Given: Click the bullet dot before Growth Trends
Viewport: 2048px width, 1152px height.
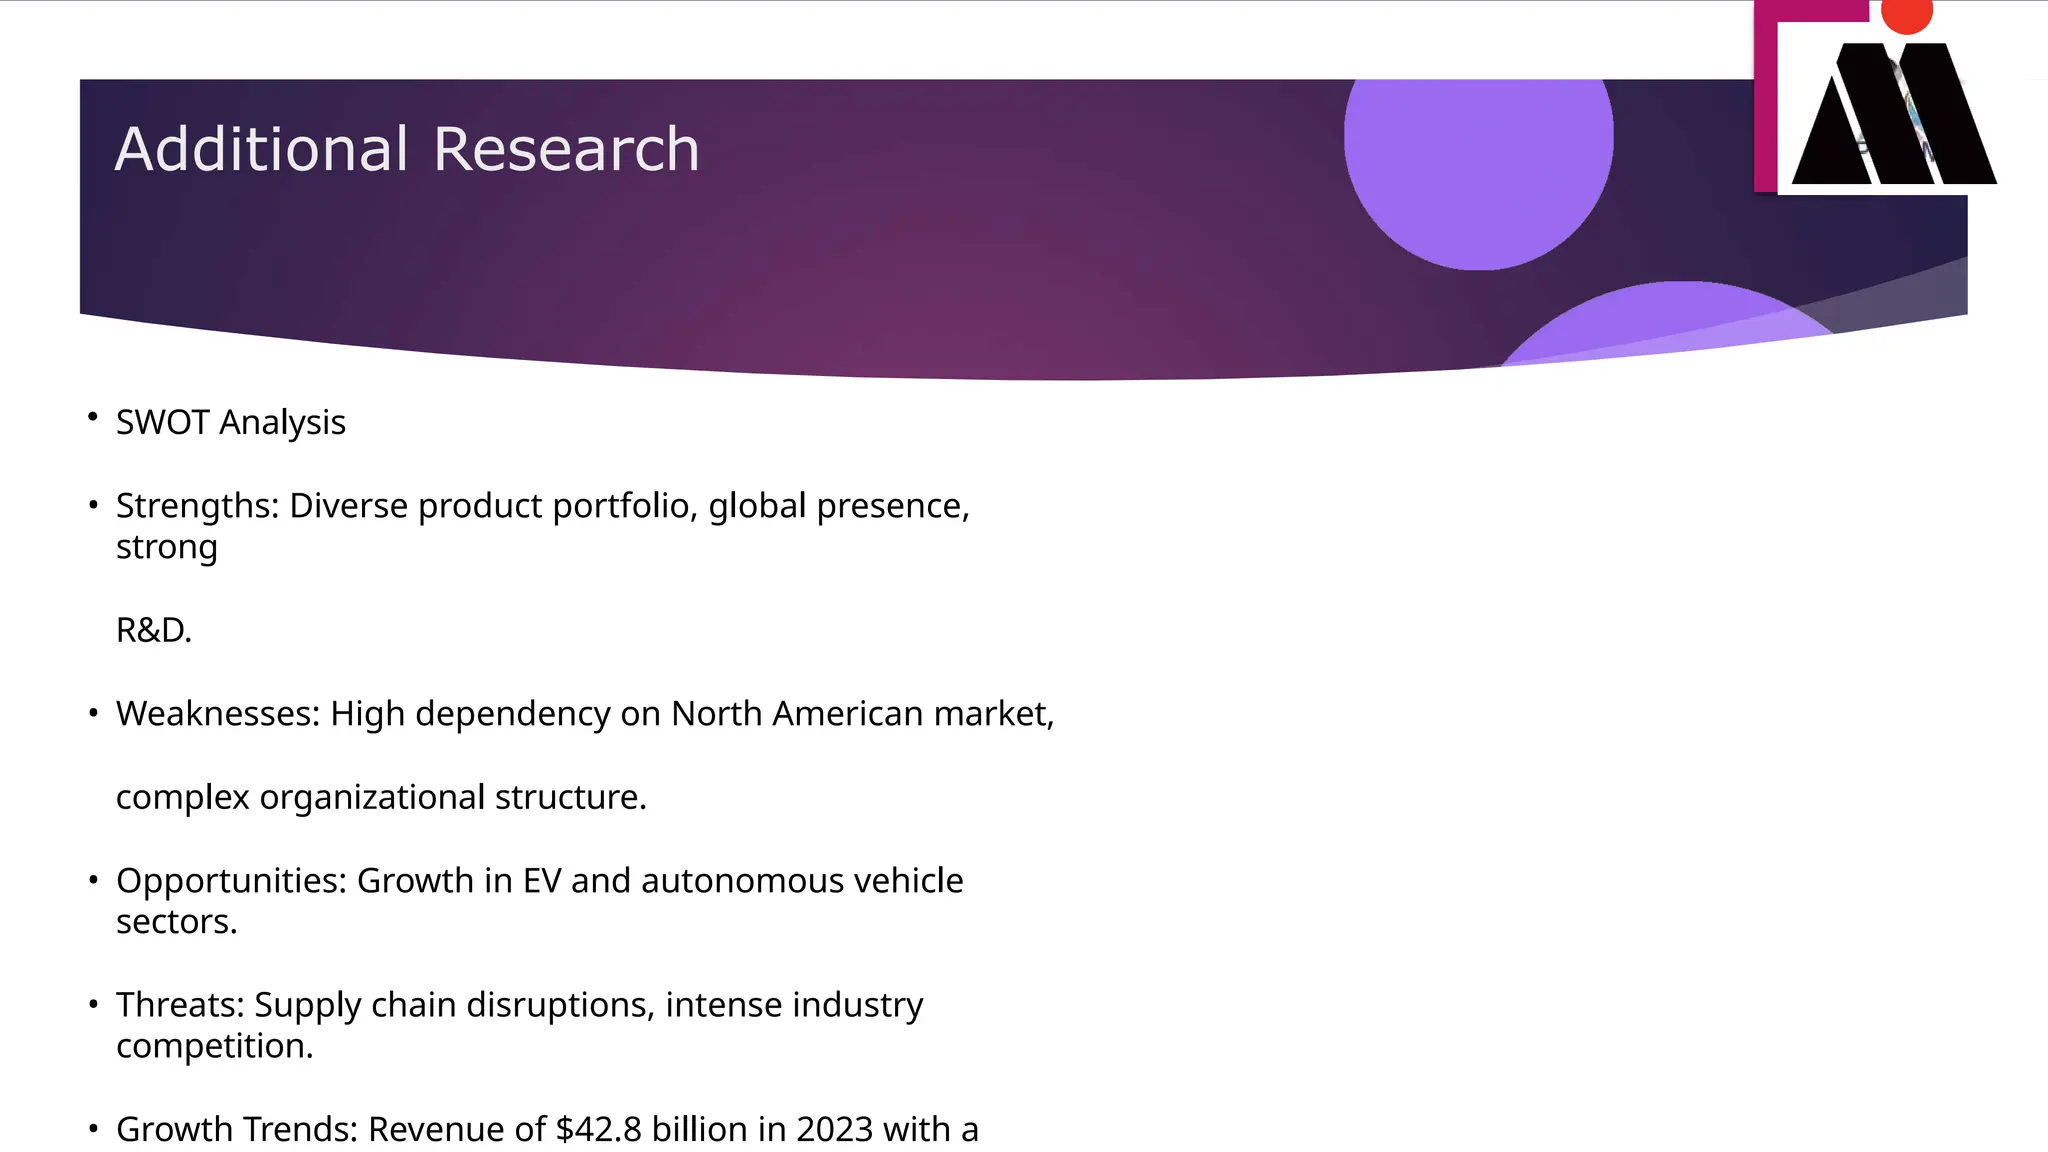Looking at the screenshot, I should point(93,1129).
